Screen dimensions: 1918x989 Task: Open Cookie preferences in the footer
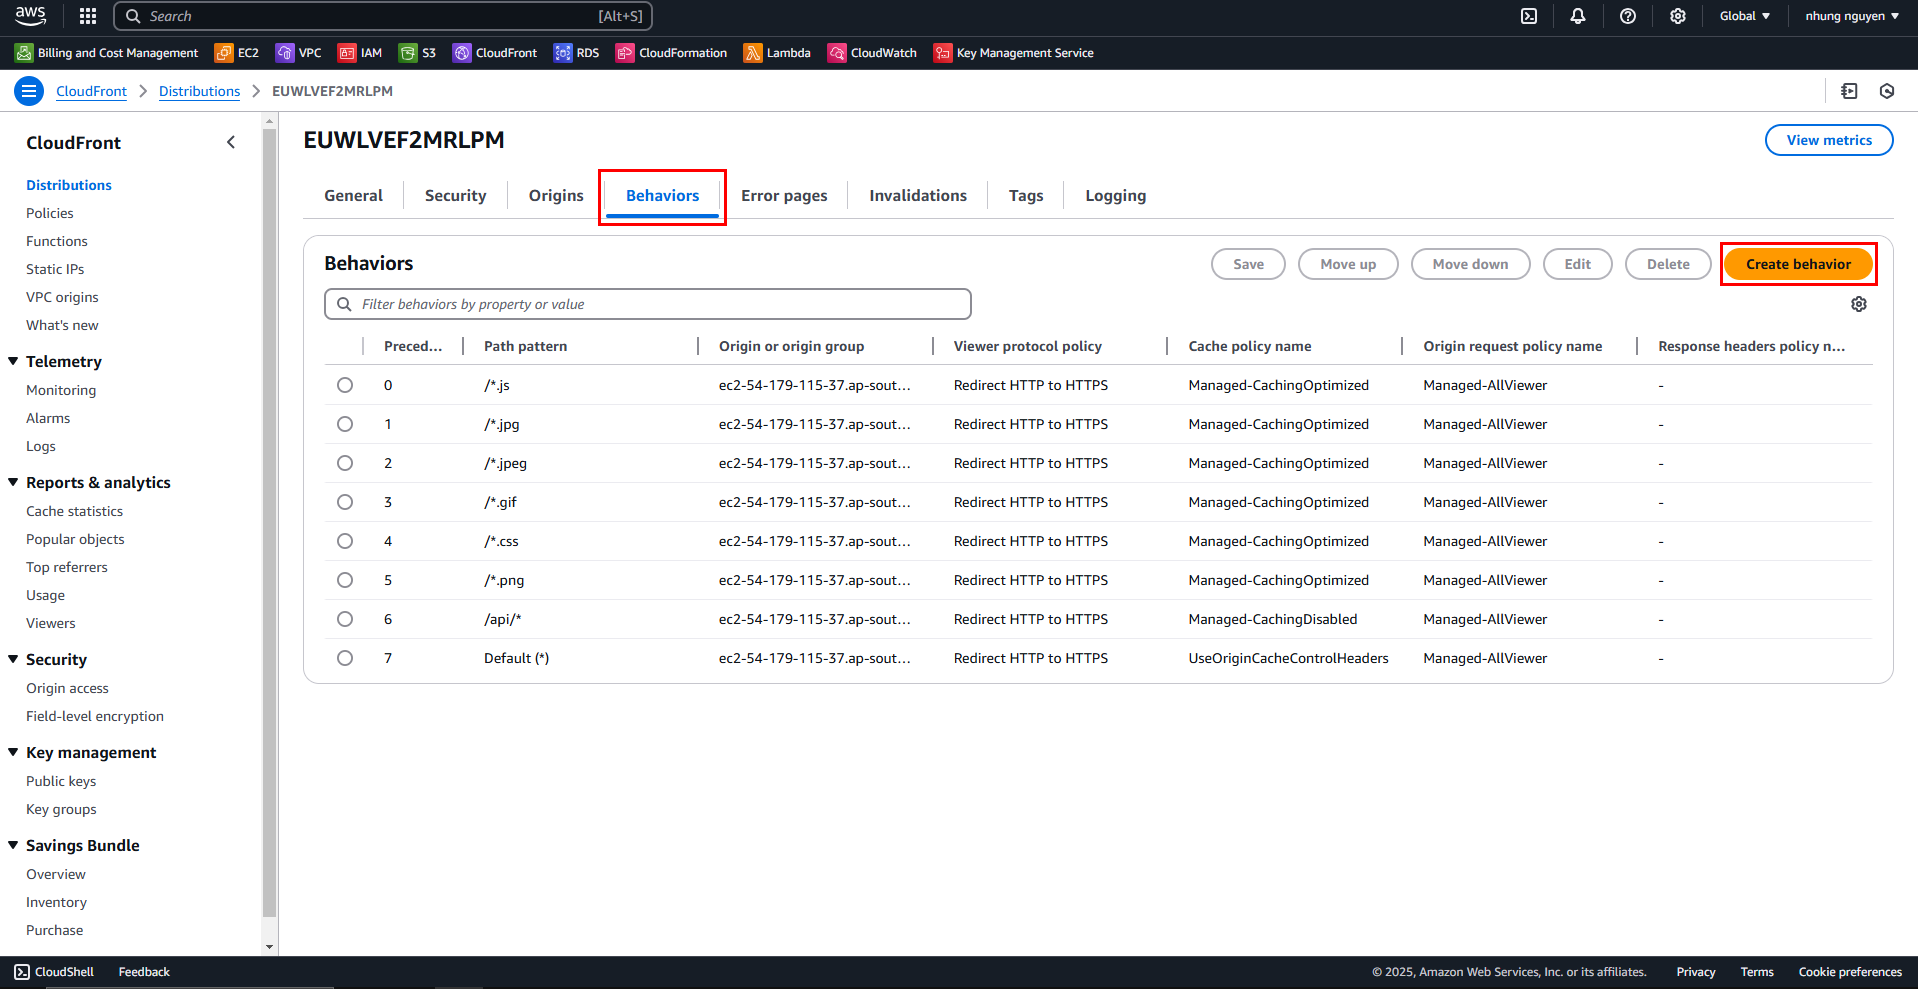[1850, 972]
